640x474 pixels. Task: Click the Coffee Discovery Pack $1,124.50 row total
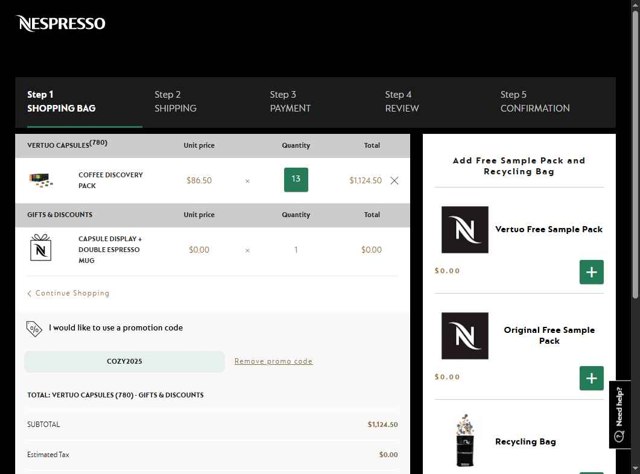(365, 180)
